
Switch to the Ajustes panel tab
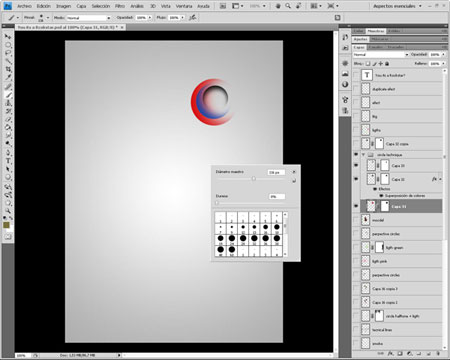click(x=360, y=39)
